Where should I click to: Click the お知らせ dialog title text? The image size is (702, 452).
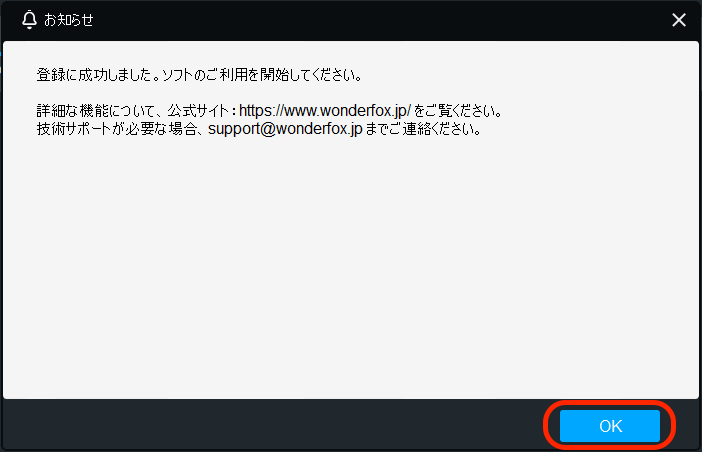pos(68,20)
